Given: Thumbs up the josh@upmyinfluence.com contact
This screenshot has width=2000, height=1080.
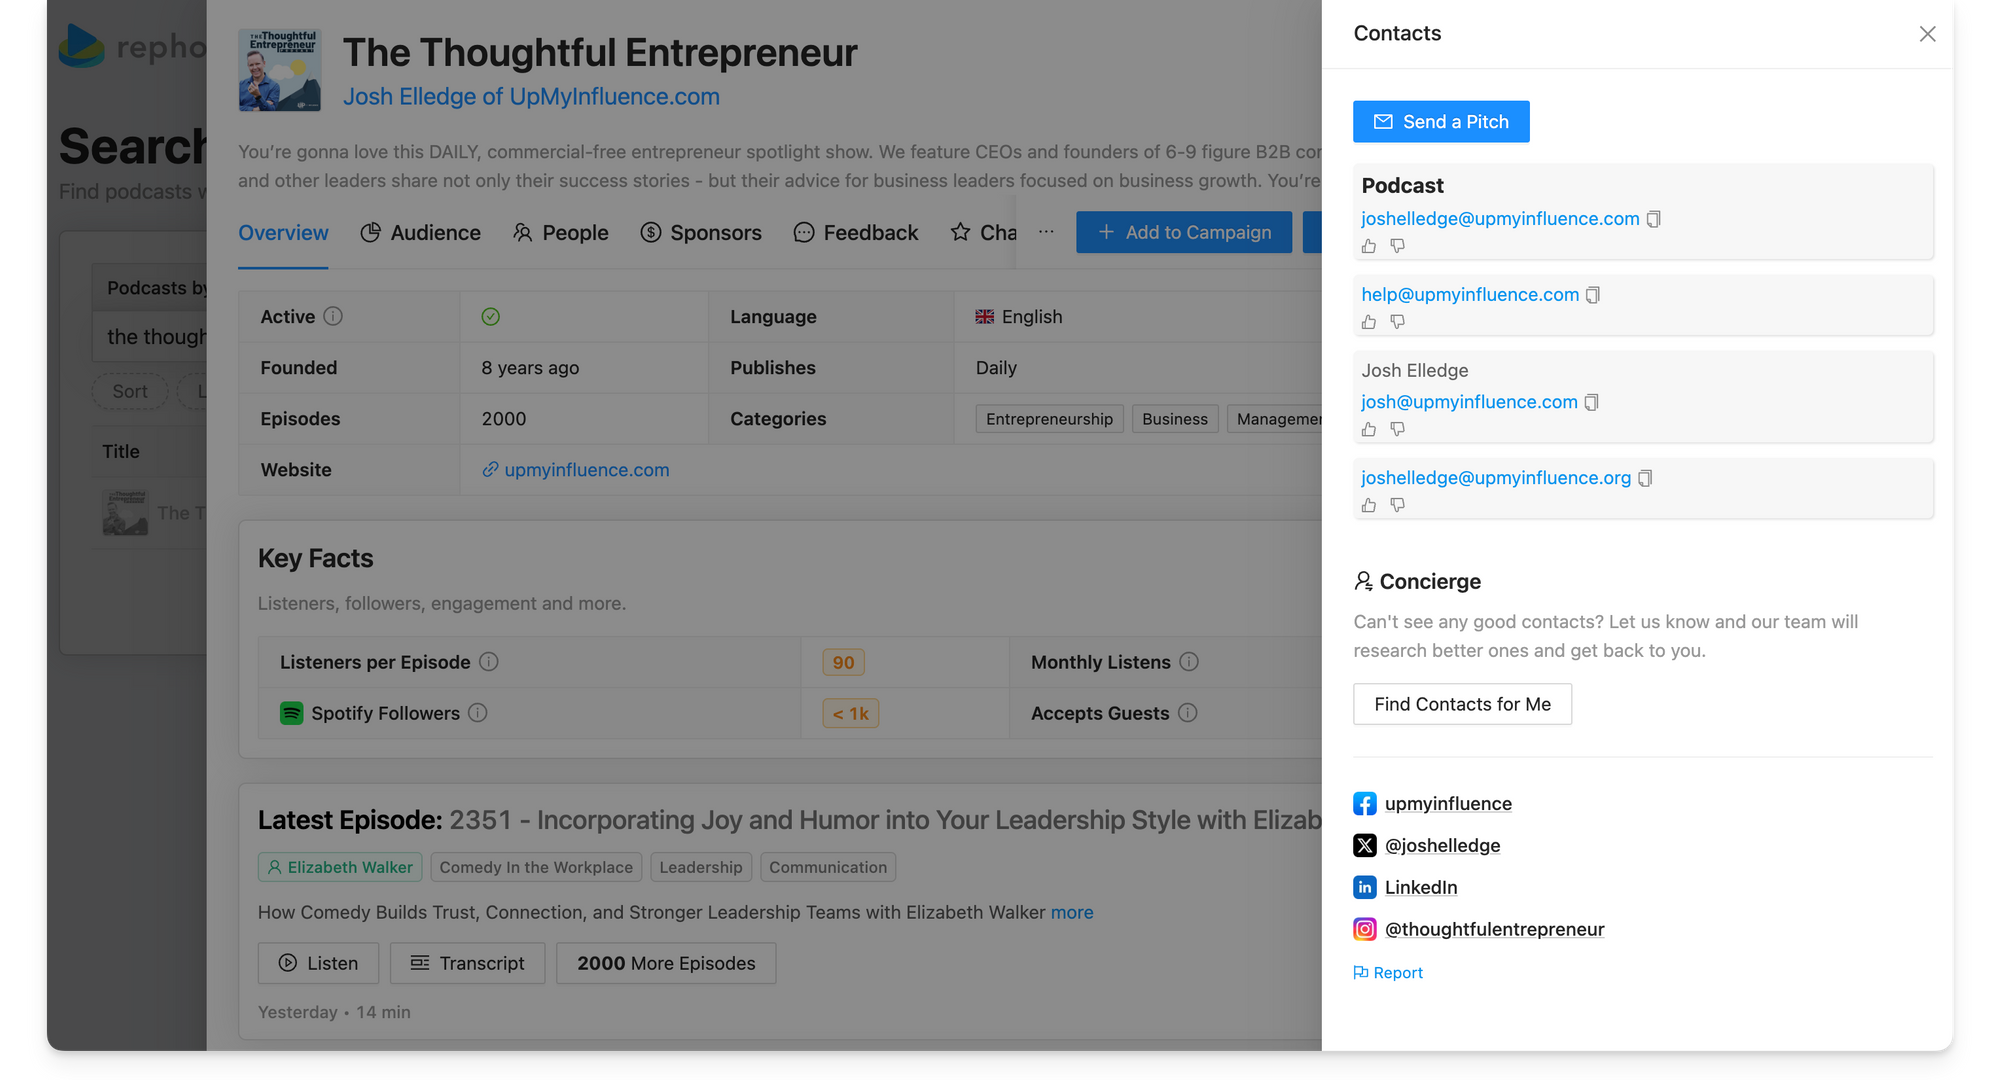Looking at the screenshot, I should [1369, 429].
